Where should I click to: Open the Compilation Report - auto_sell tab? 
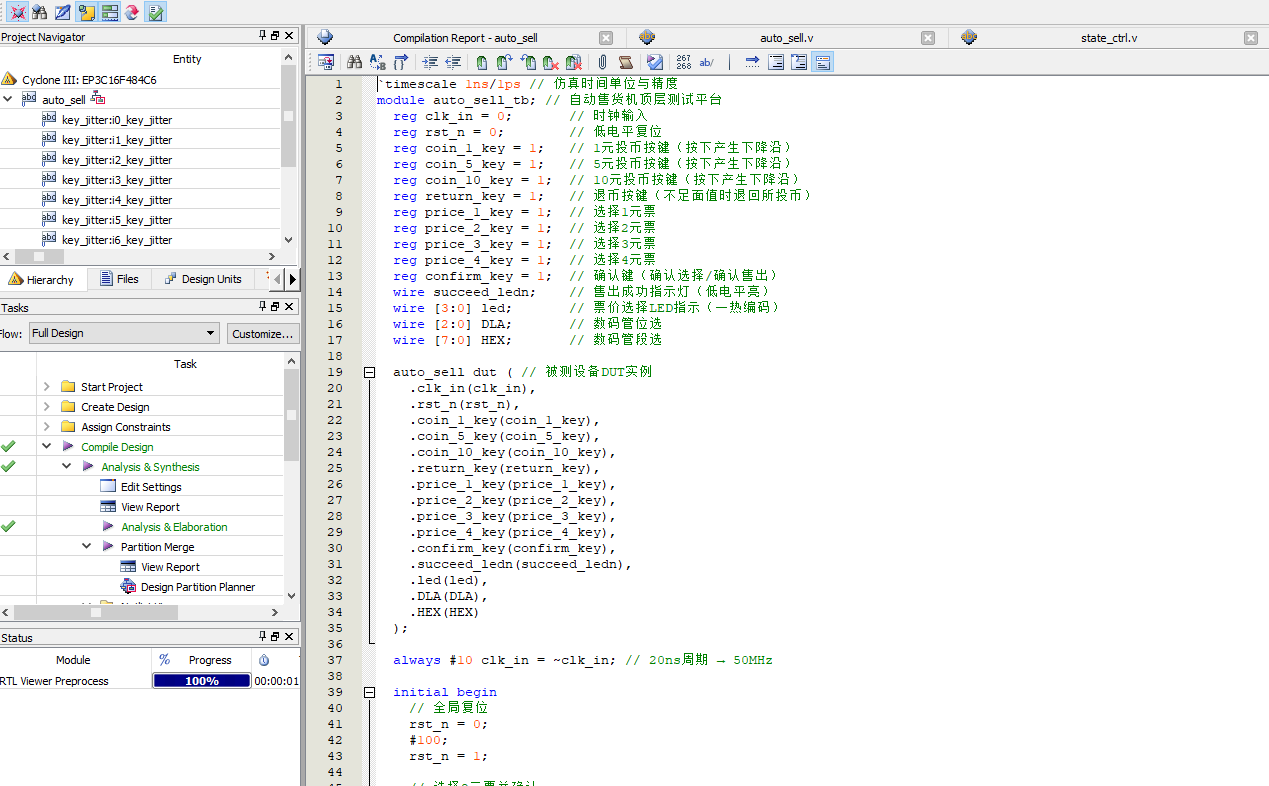[x=465, y=38]
